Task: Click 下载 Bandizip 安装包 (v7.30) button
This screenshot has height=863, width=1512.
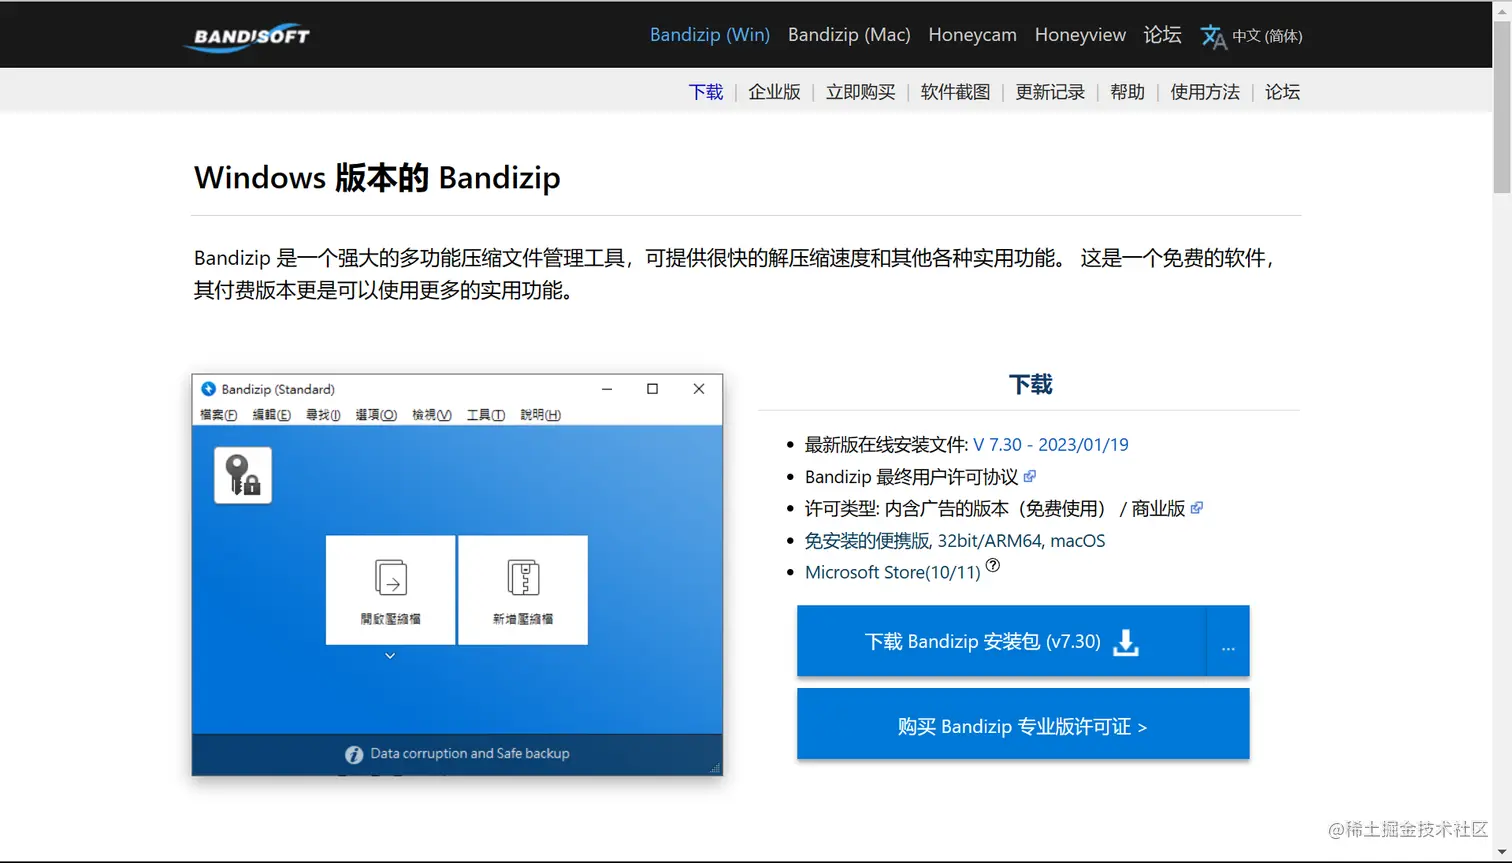Action: pos(1002,641)
